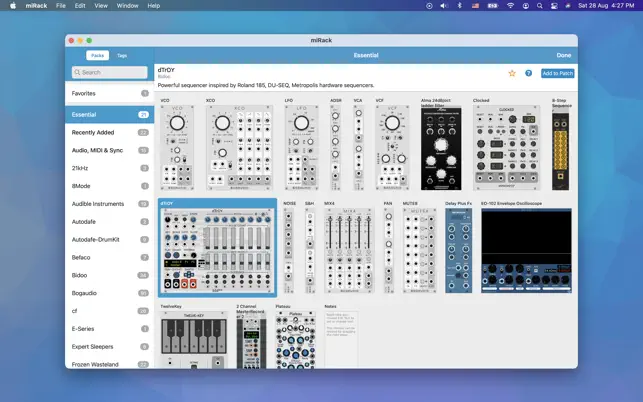Select the highlighted dTrOY sequencer thumbnail
The image size is (643, 402).
tap(217, 250)
